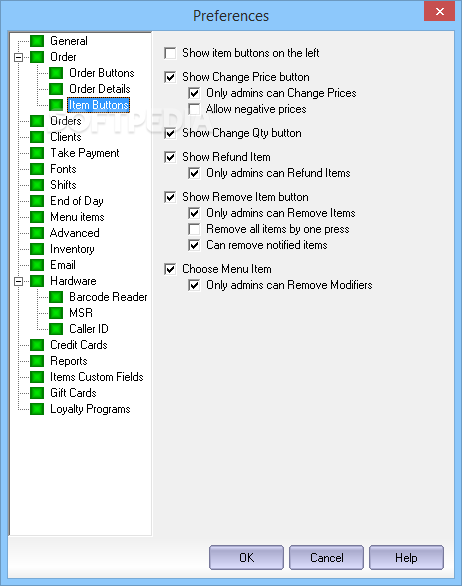Click the green icon beside Orders
The height and width of the screenshot is (586, 462).
click(37, 121)
